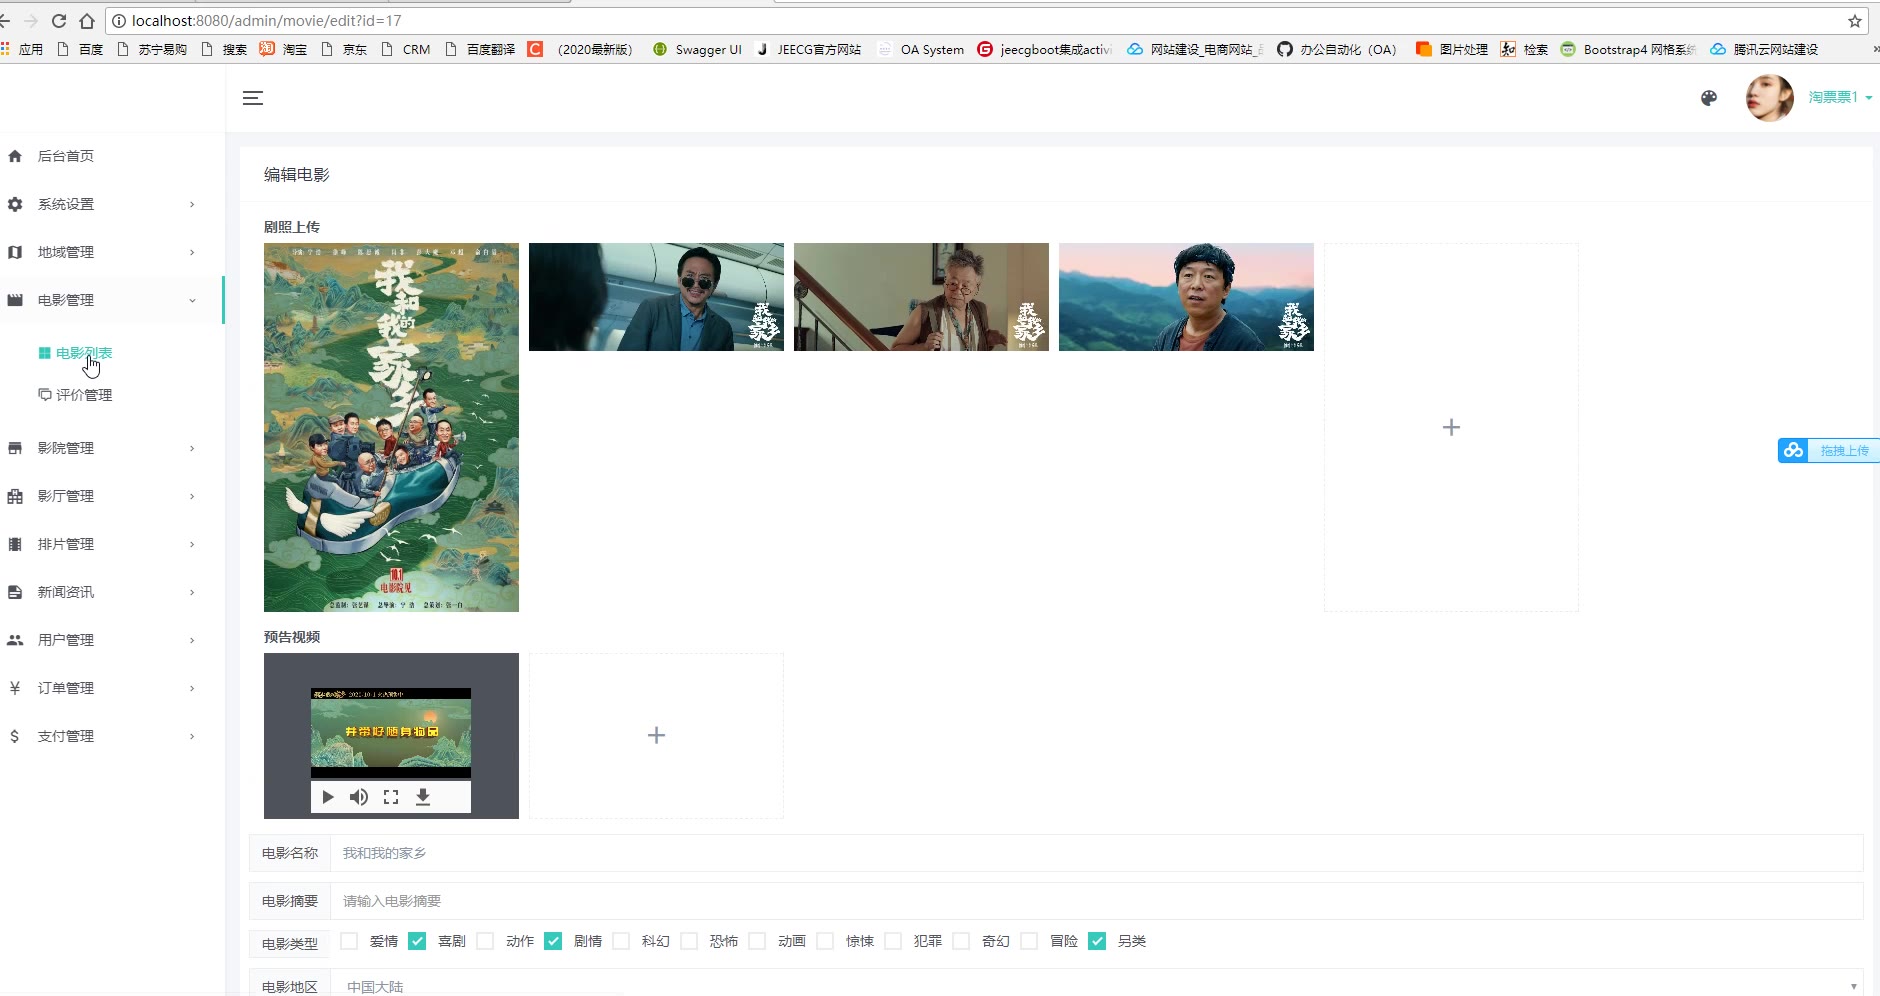Expand the 地域管理 menu chevron
This screenshot has width=1880, height=996.
coord(192,252)
